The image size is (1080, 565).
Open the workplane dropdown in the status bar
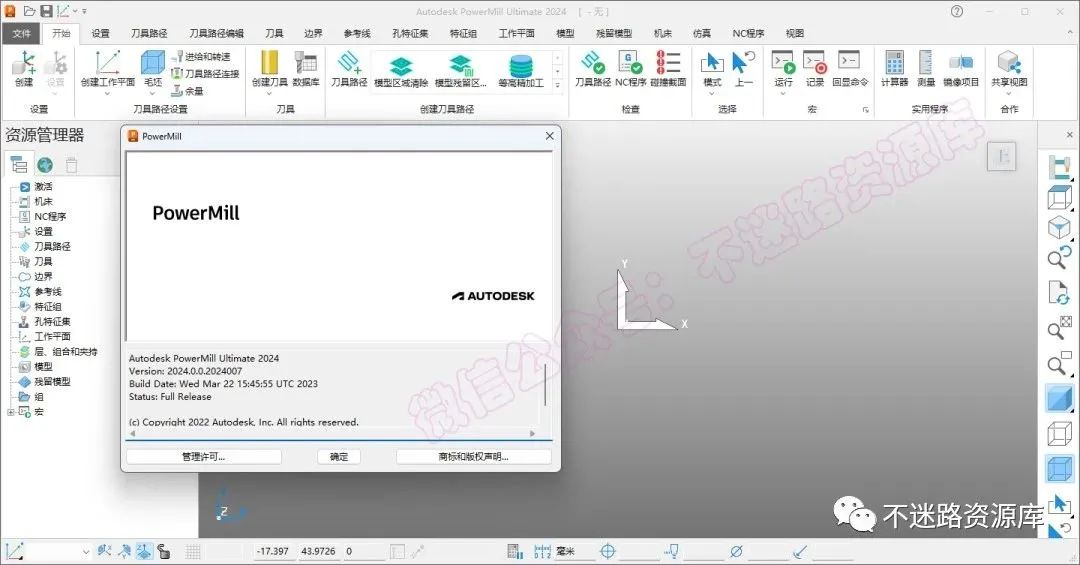pos(85,551)
